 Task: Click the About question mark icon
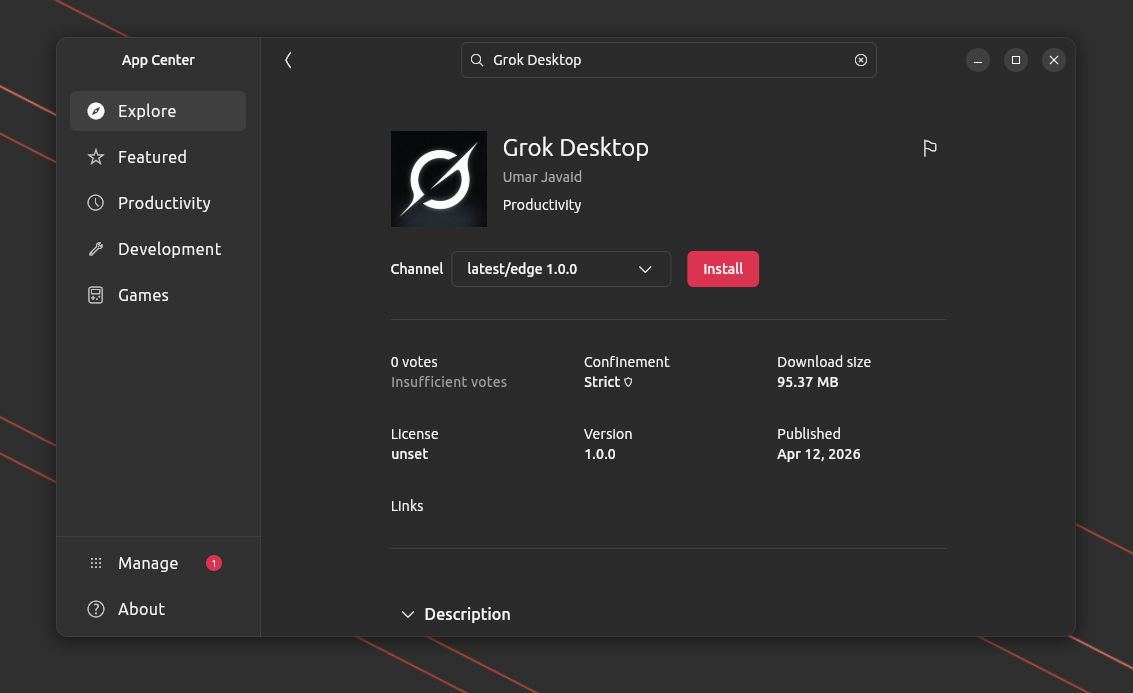click(96, 609)
